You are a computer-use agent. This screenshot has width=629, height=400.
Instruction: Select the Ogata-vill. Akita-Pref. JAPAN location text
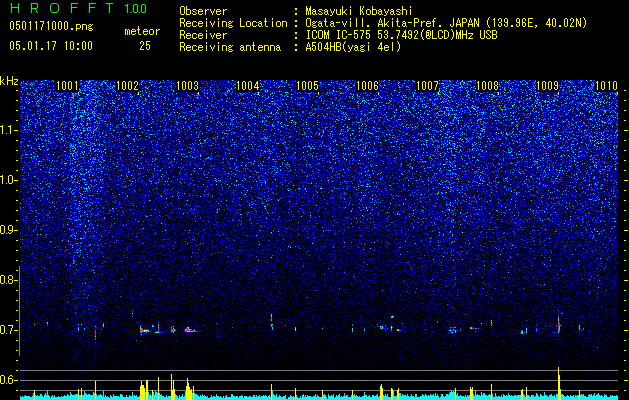pos(446,23)
